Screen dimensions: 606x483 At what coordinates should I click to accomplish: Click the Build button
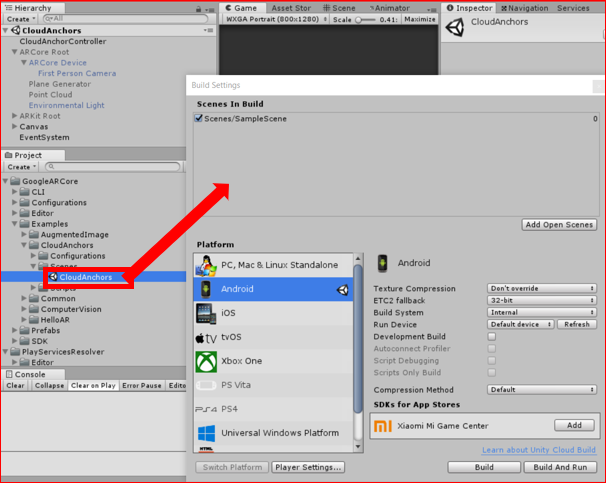point(484,467)
